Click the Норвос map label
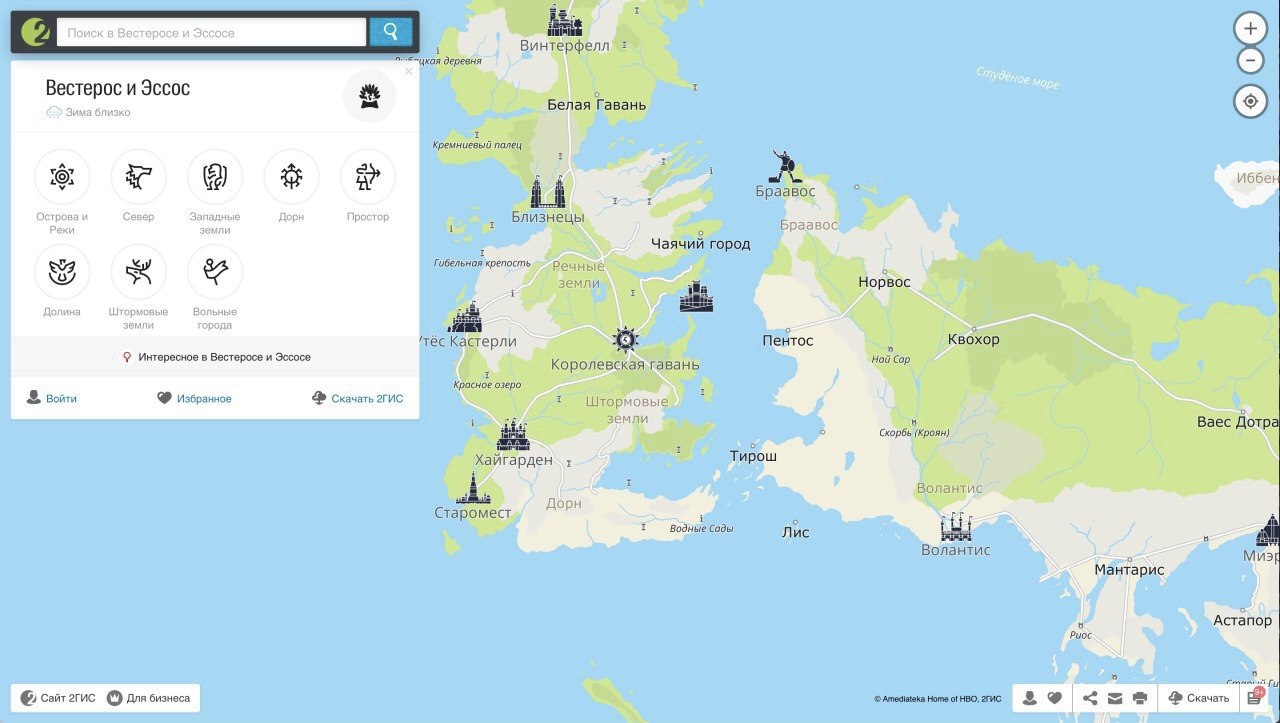 coord(884,282)
